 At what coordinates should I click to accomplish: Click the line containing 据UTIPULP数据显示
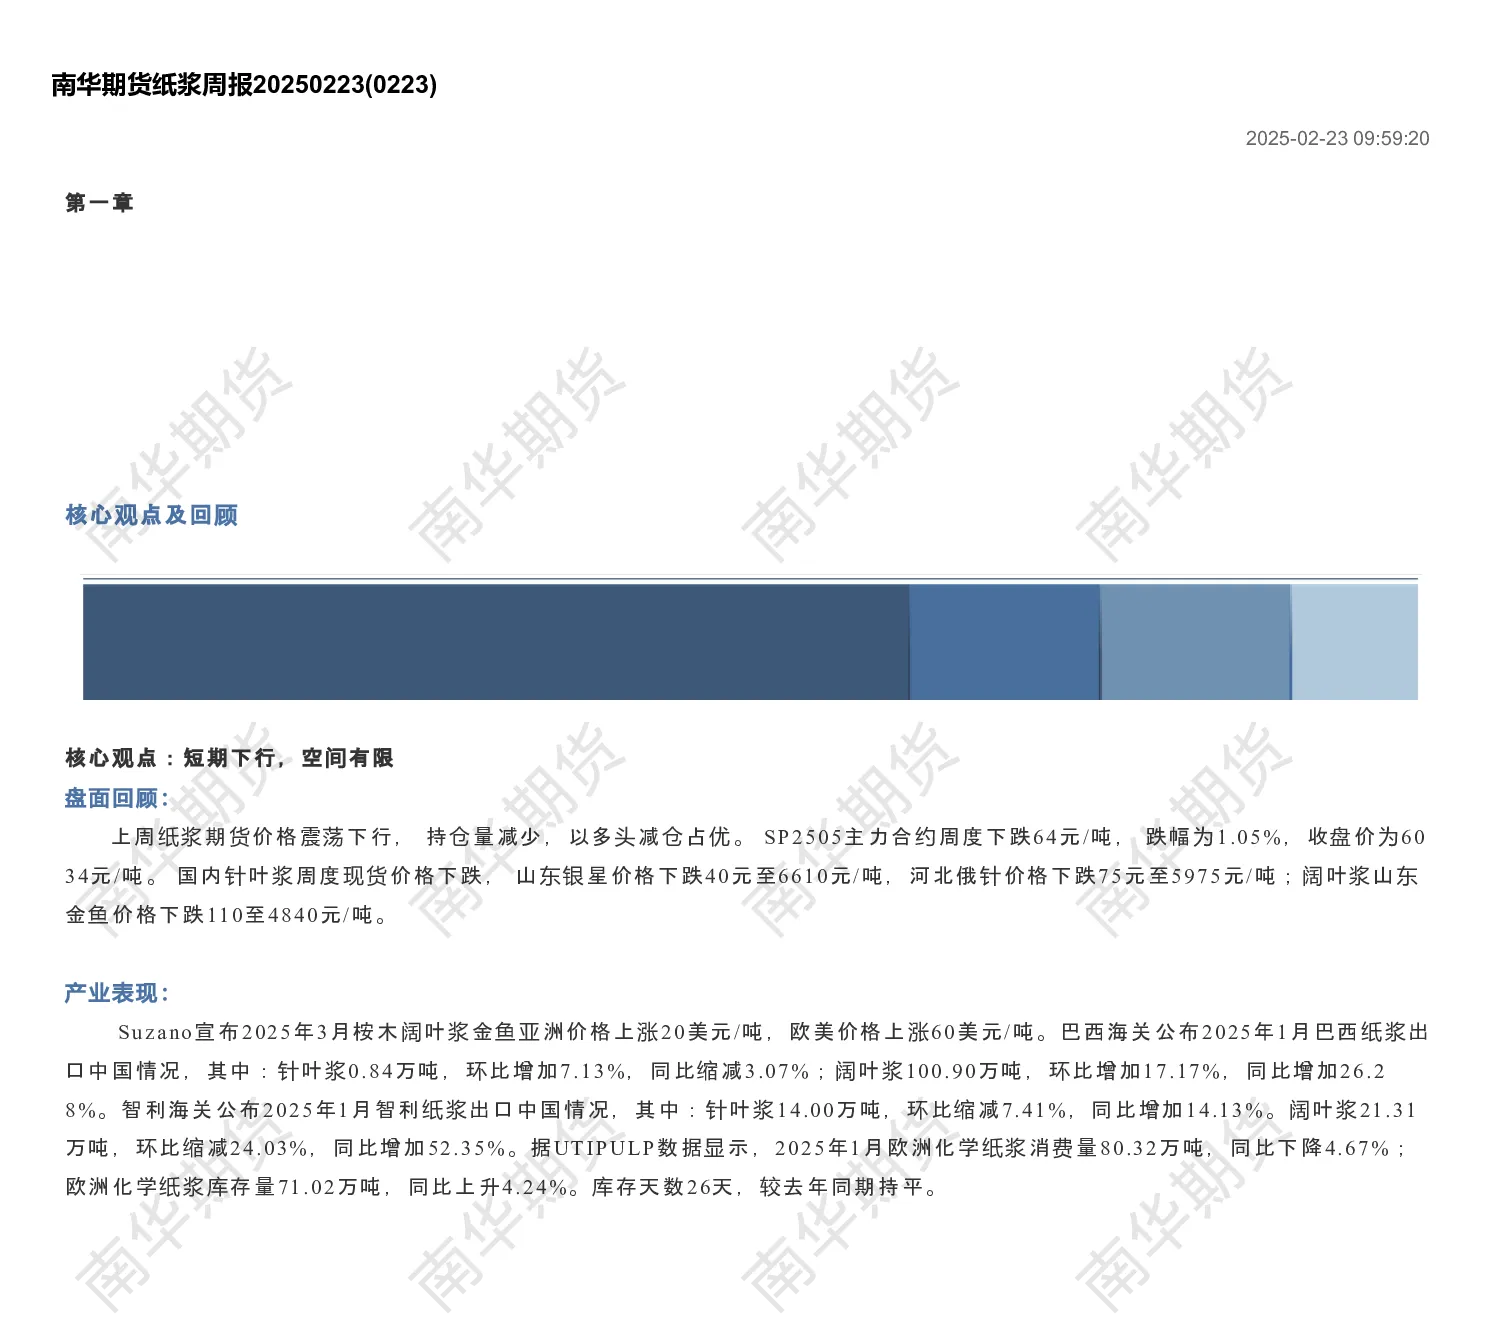[x=736, y=1149]
